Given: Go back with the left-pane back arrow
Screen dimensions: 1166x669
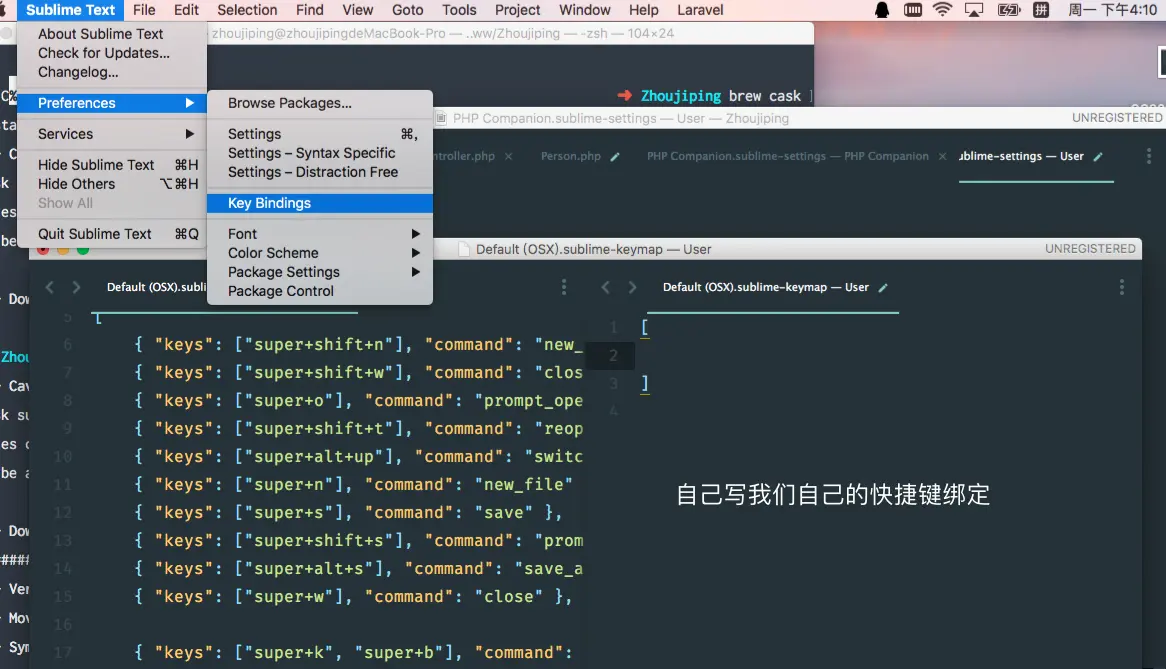Looking at the screenshot, I should coord(50,287).
